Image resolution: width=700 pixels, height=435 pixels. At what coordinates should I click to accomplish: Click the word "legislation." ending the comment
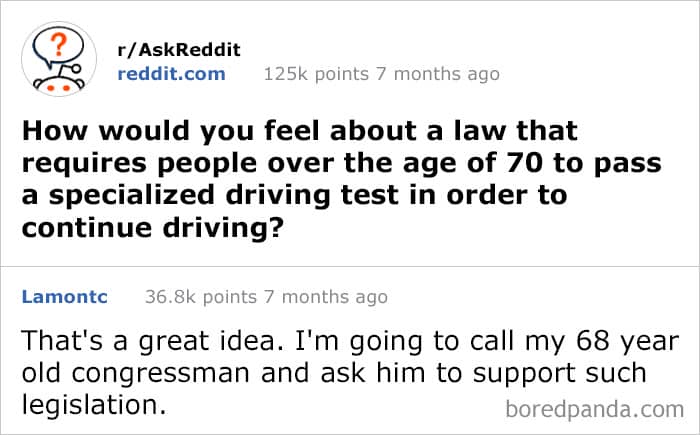coord(91,406)
